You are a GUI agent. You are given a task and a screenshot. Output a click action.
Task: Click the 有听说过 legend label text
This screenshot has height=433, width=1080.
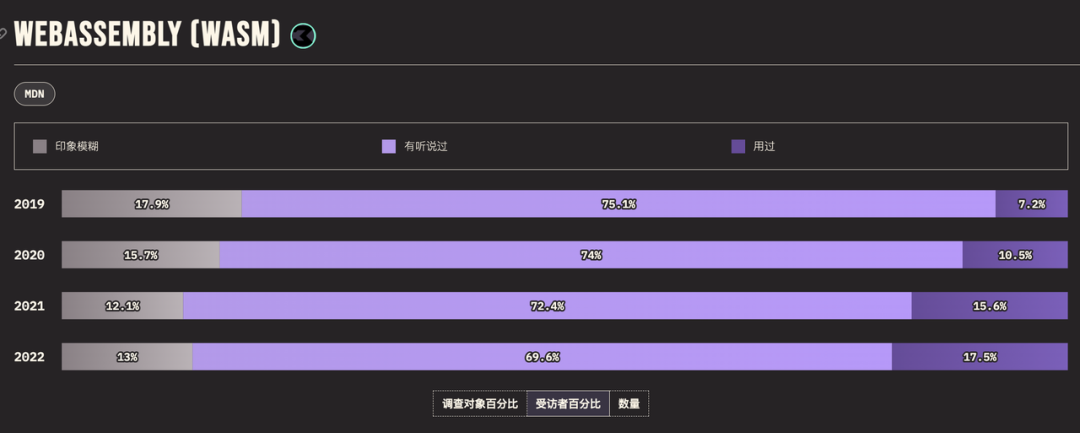(x=425, y=146)
